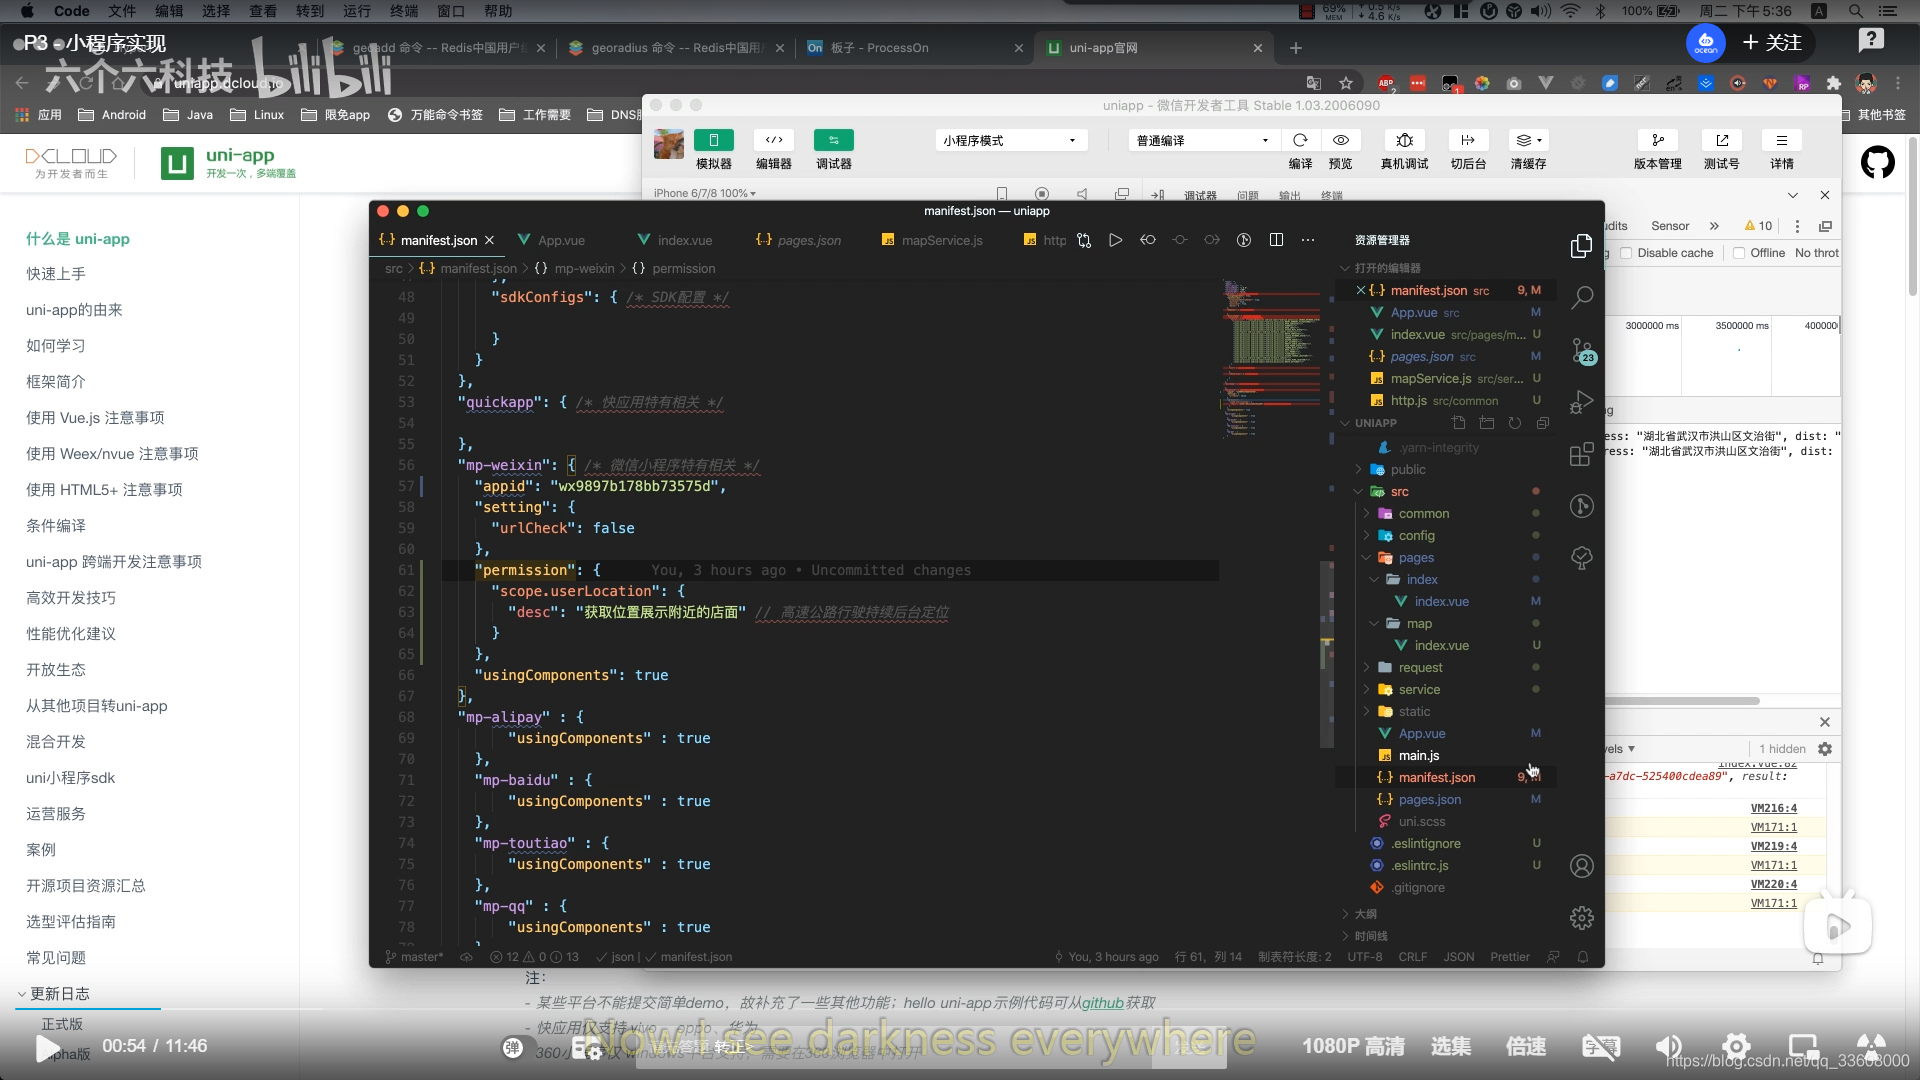Open the 小程序模式 mode dropdown
1920x1080 pixels.
(x=1010, y=141)
